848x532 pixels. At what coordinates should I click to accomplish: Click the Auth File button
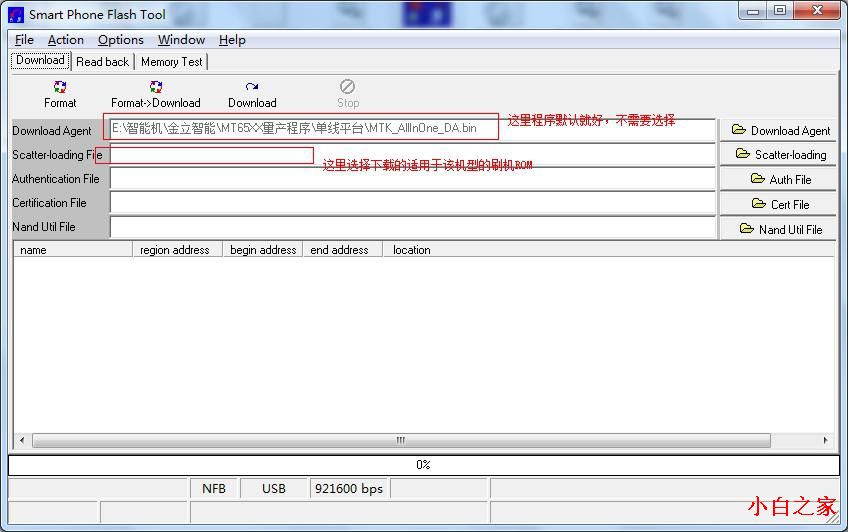point(778,179)
